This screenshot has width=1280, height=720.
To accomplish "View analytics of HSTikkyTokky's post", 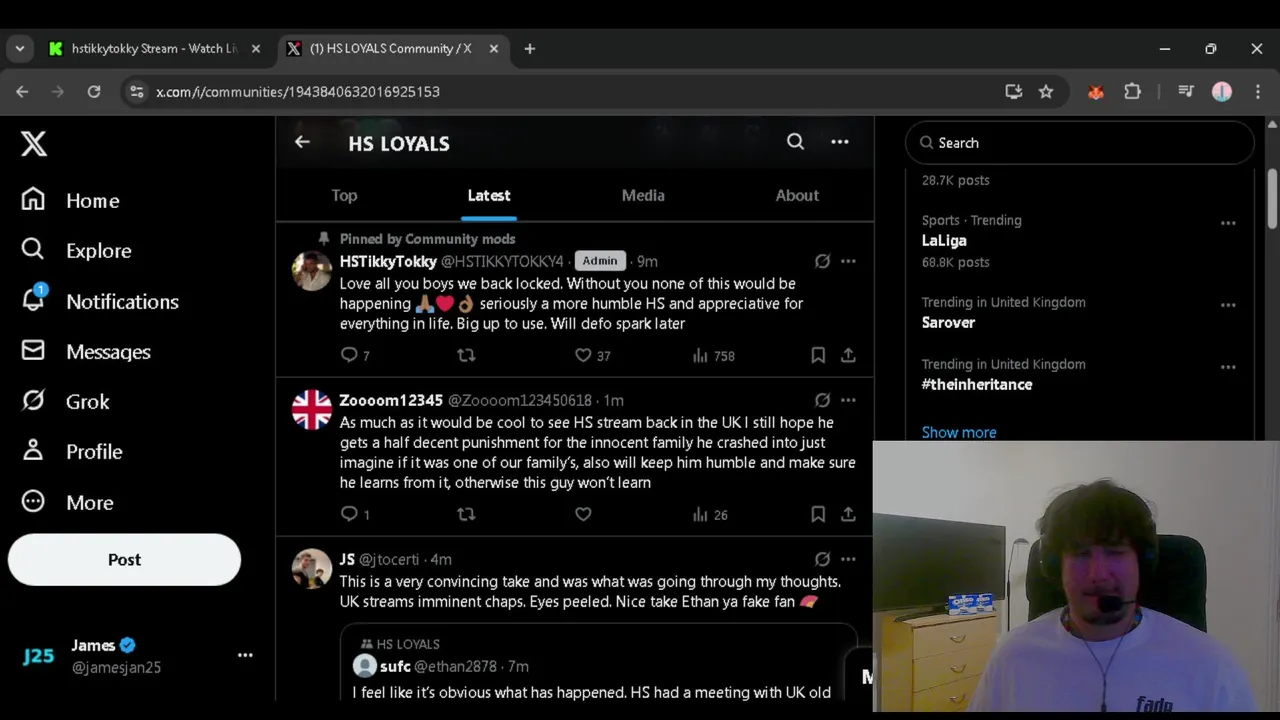I will click(x=713, y=356).
